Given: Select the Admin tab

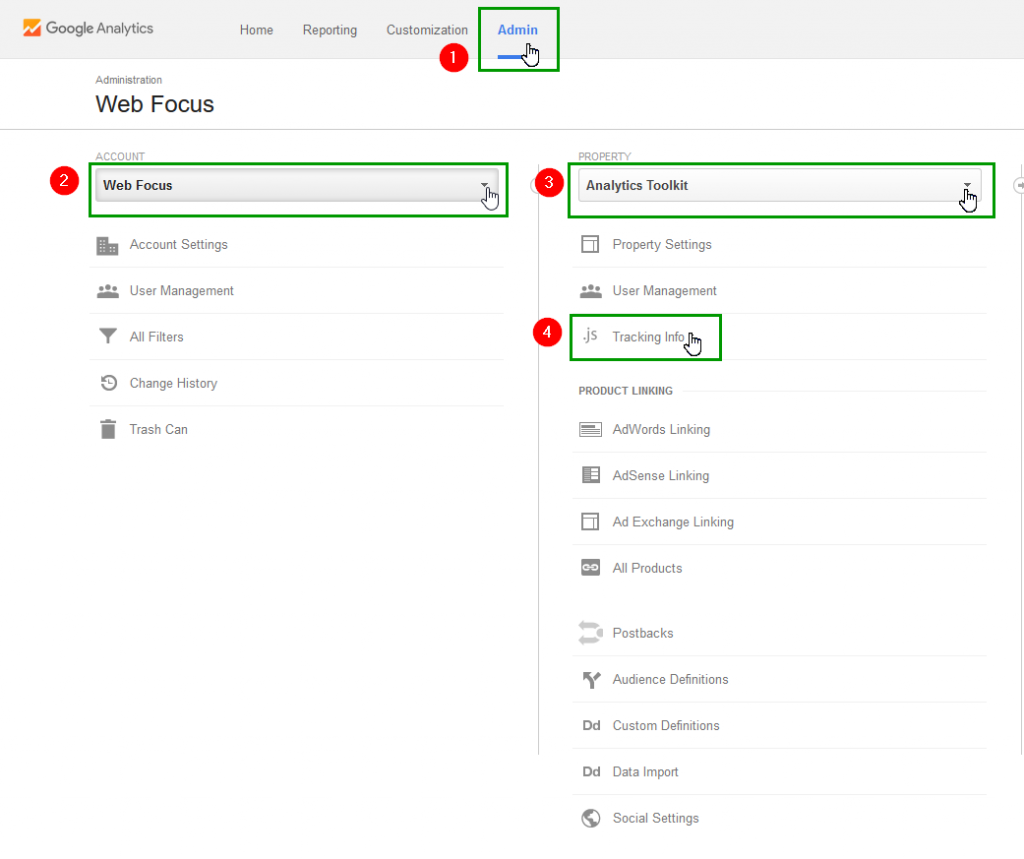Looking at the screenshot, I should tap(517, 30).
